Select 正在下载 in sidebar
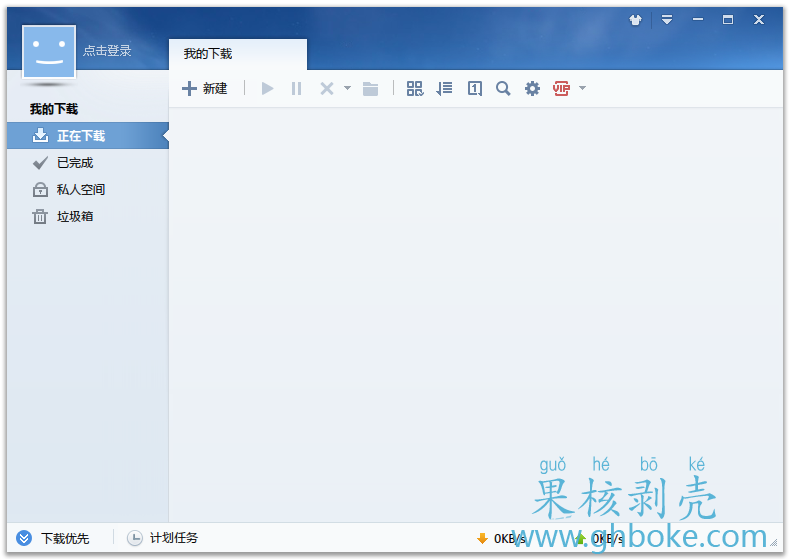Image resolution: width=790 pixels, height=559 pixels. coord(80,136)
